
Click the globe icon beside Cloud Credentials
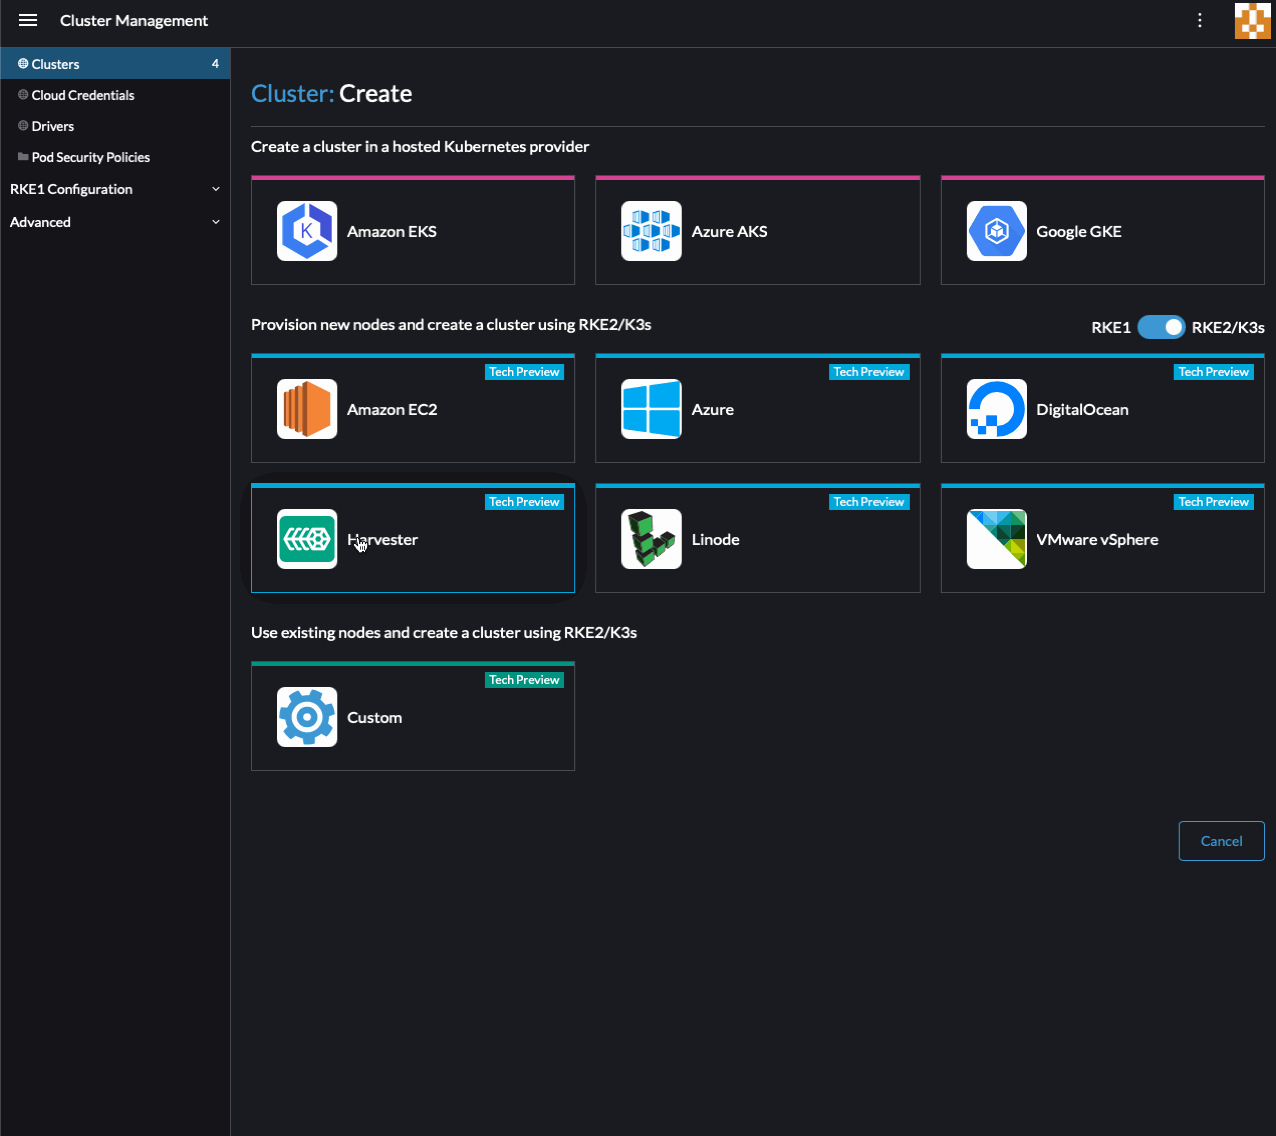(x=23, y=95)
